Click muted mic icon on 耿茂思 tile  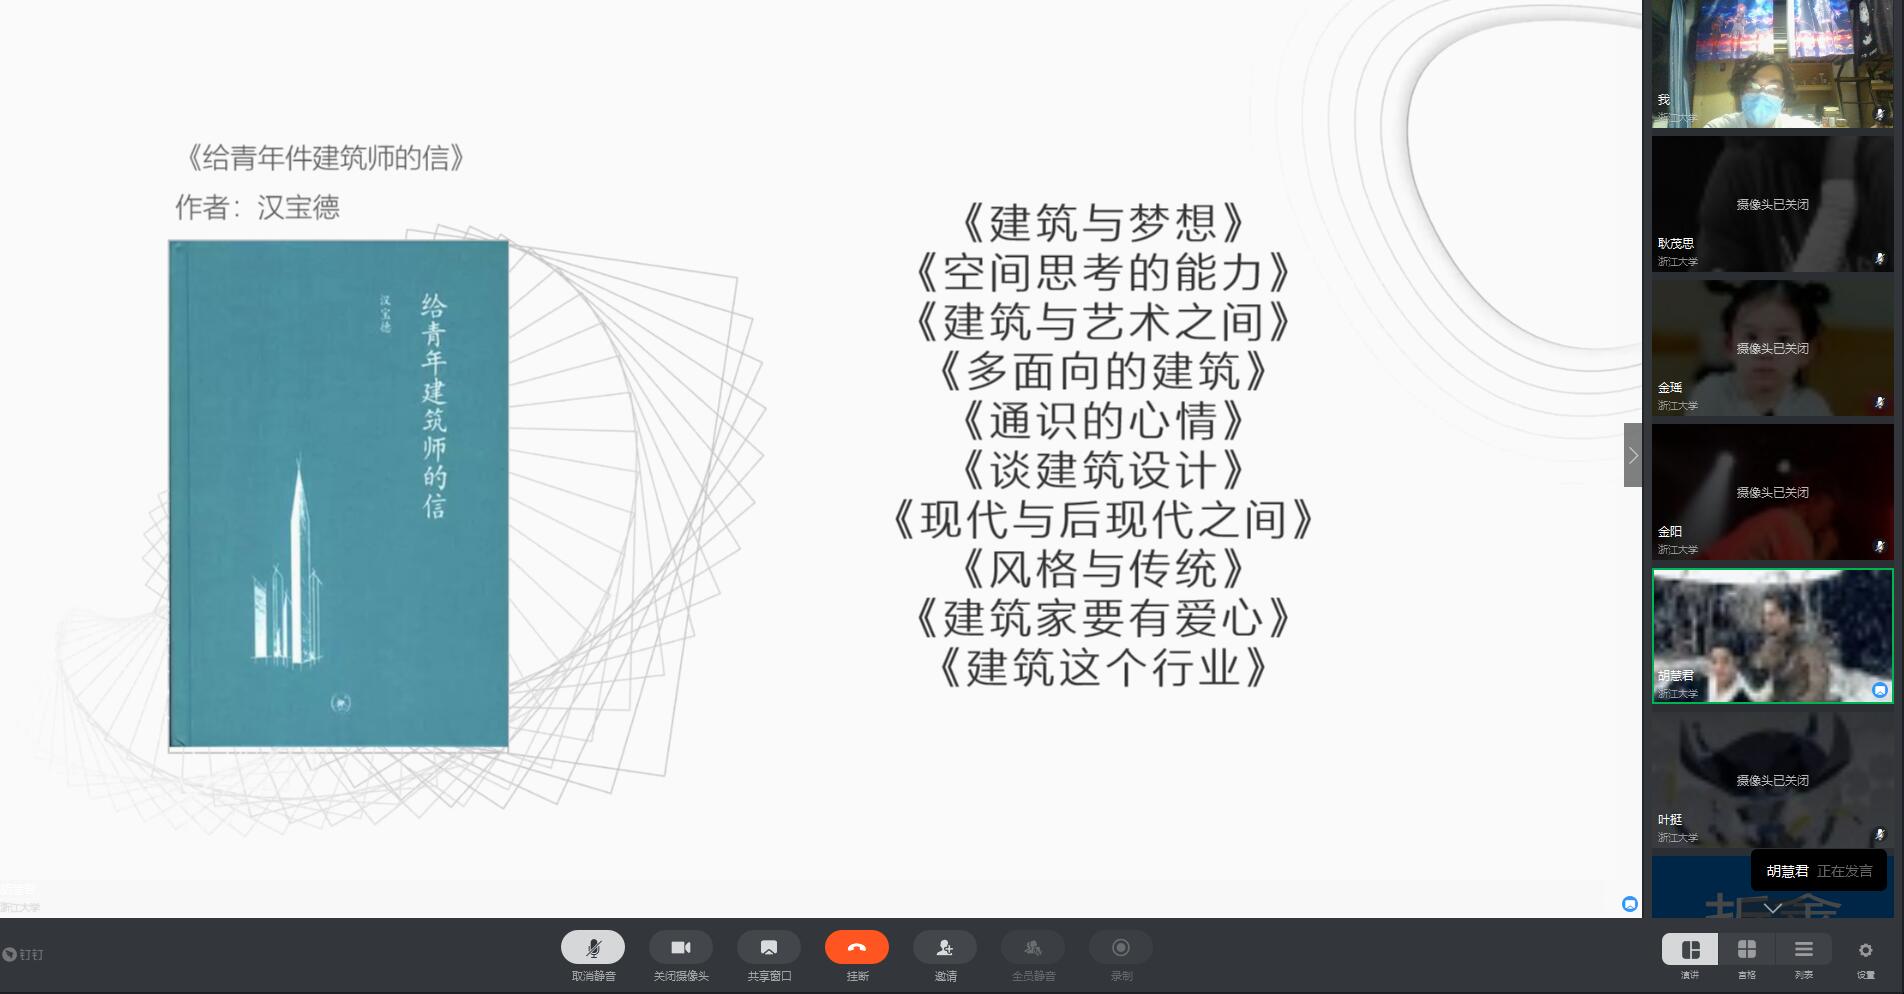tap(1880, 259)
